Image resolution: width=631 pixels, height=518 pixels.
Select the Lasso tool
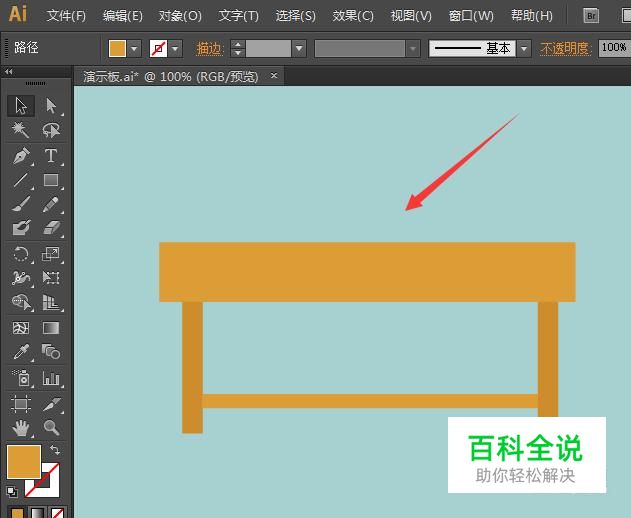[51, 130]
